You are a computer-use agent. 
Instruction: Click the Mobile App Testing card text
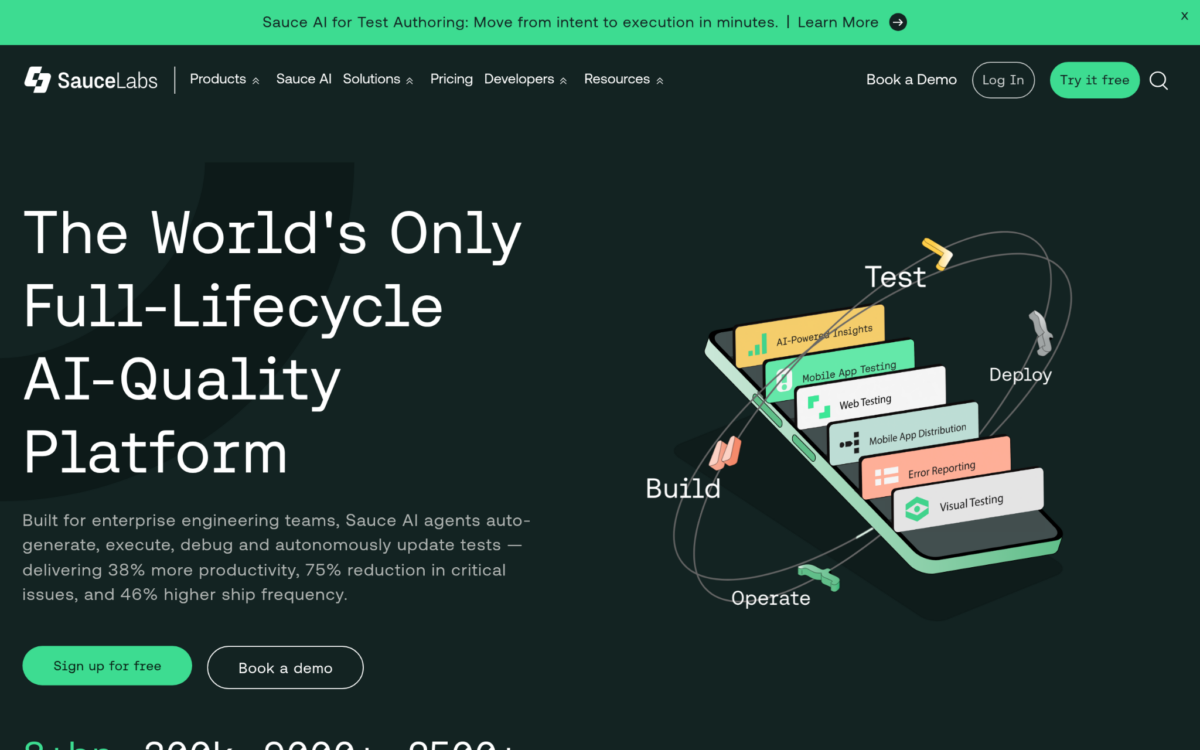tap(849, 373)
